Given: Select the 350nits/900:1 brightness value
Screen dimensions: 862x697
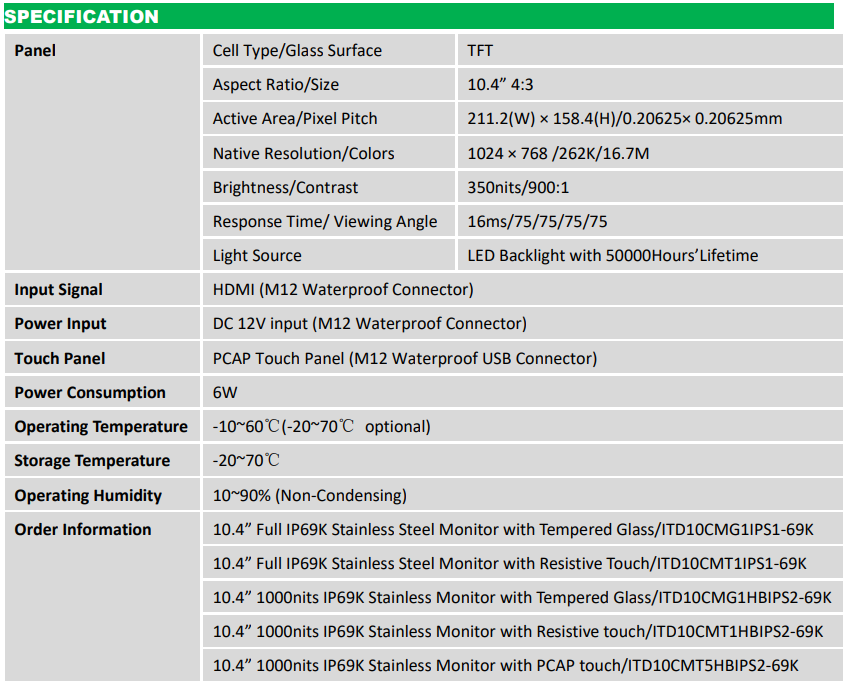Looking at the screenshot, I should (517, 188).
